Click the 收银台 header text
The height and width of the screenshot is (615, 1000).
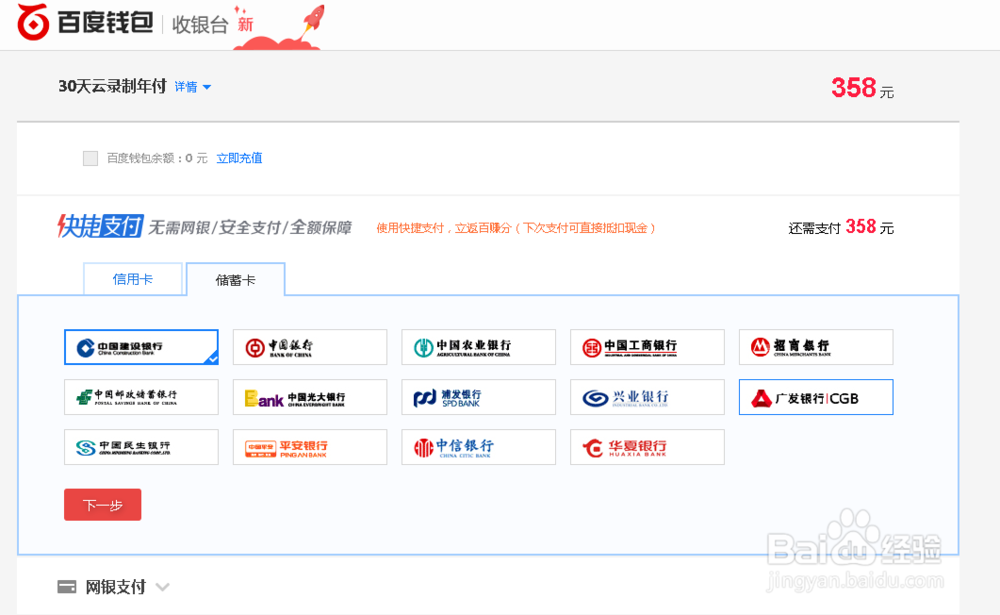click(200, 25)
